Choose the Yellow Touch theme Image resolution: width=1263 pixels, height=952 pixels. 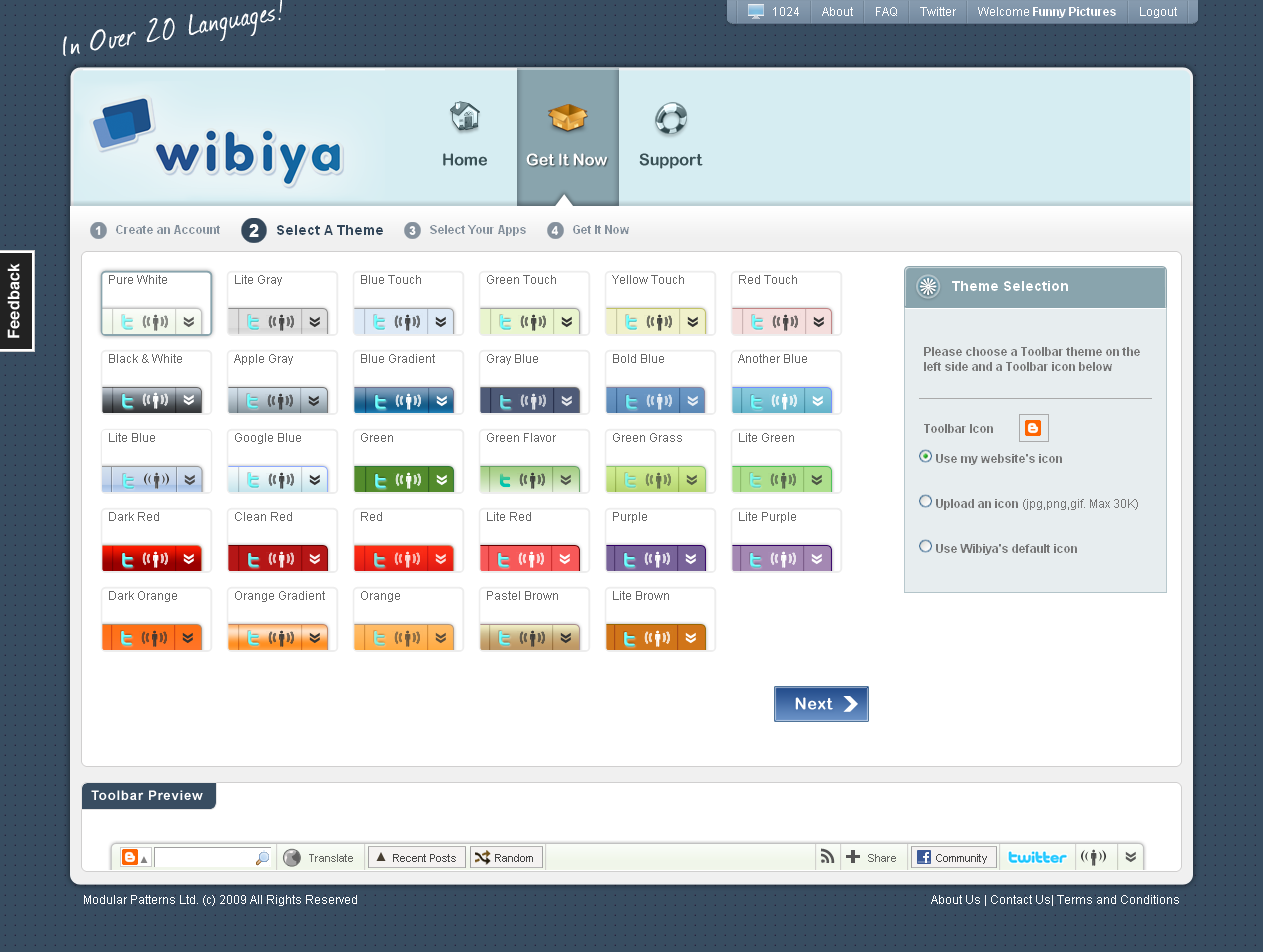click(x=660, y=303)
